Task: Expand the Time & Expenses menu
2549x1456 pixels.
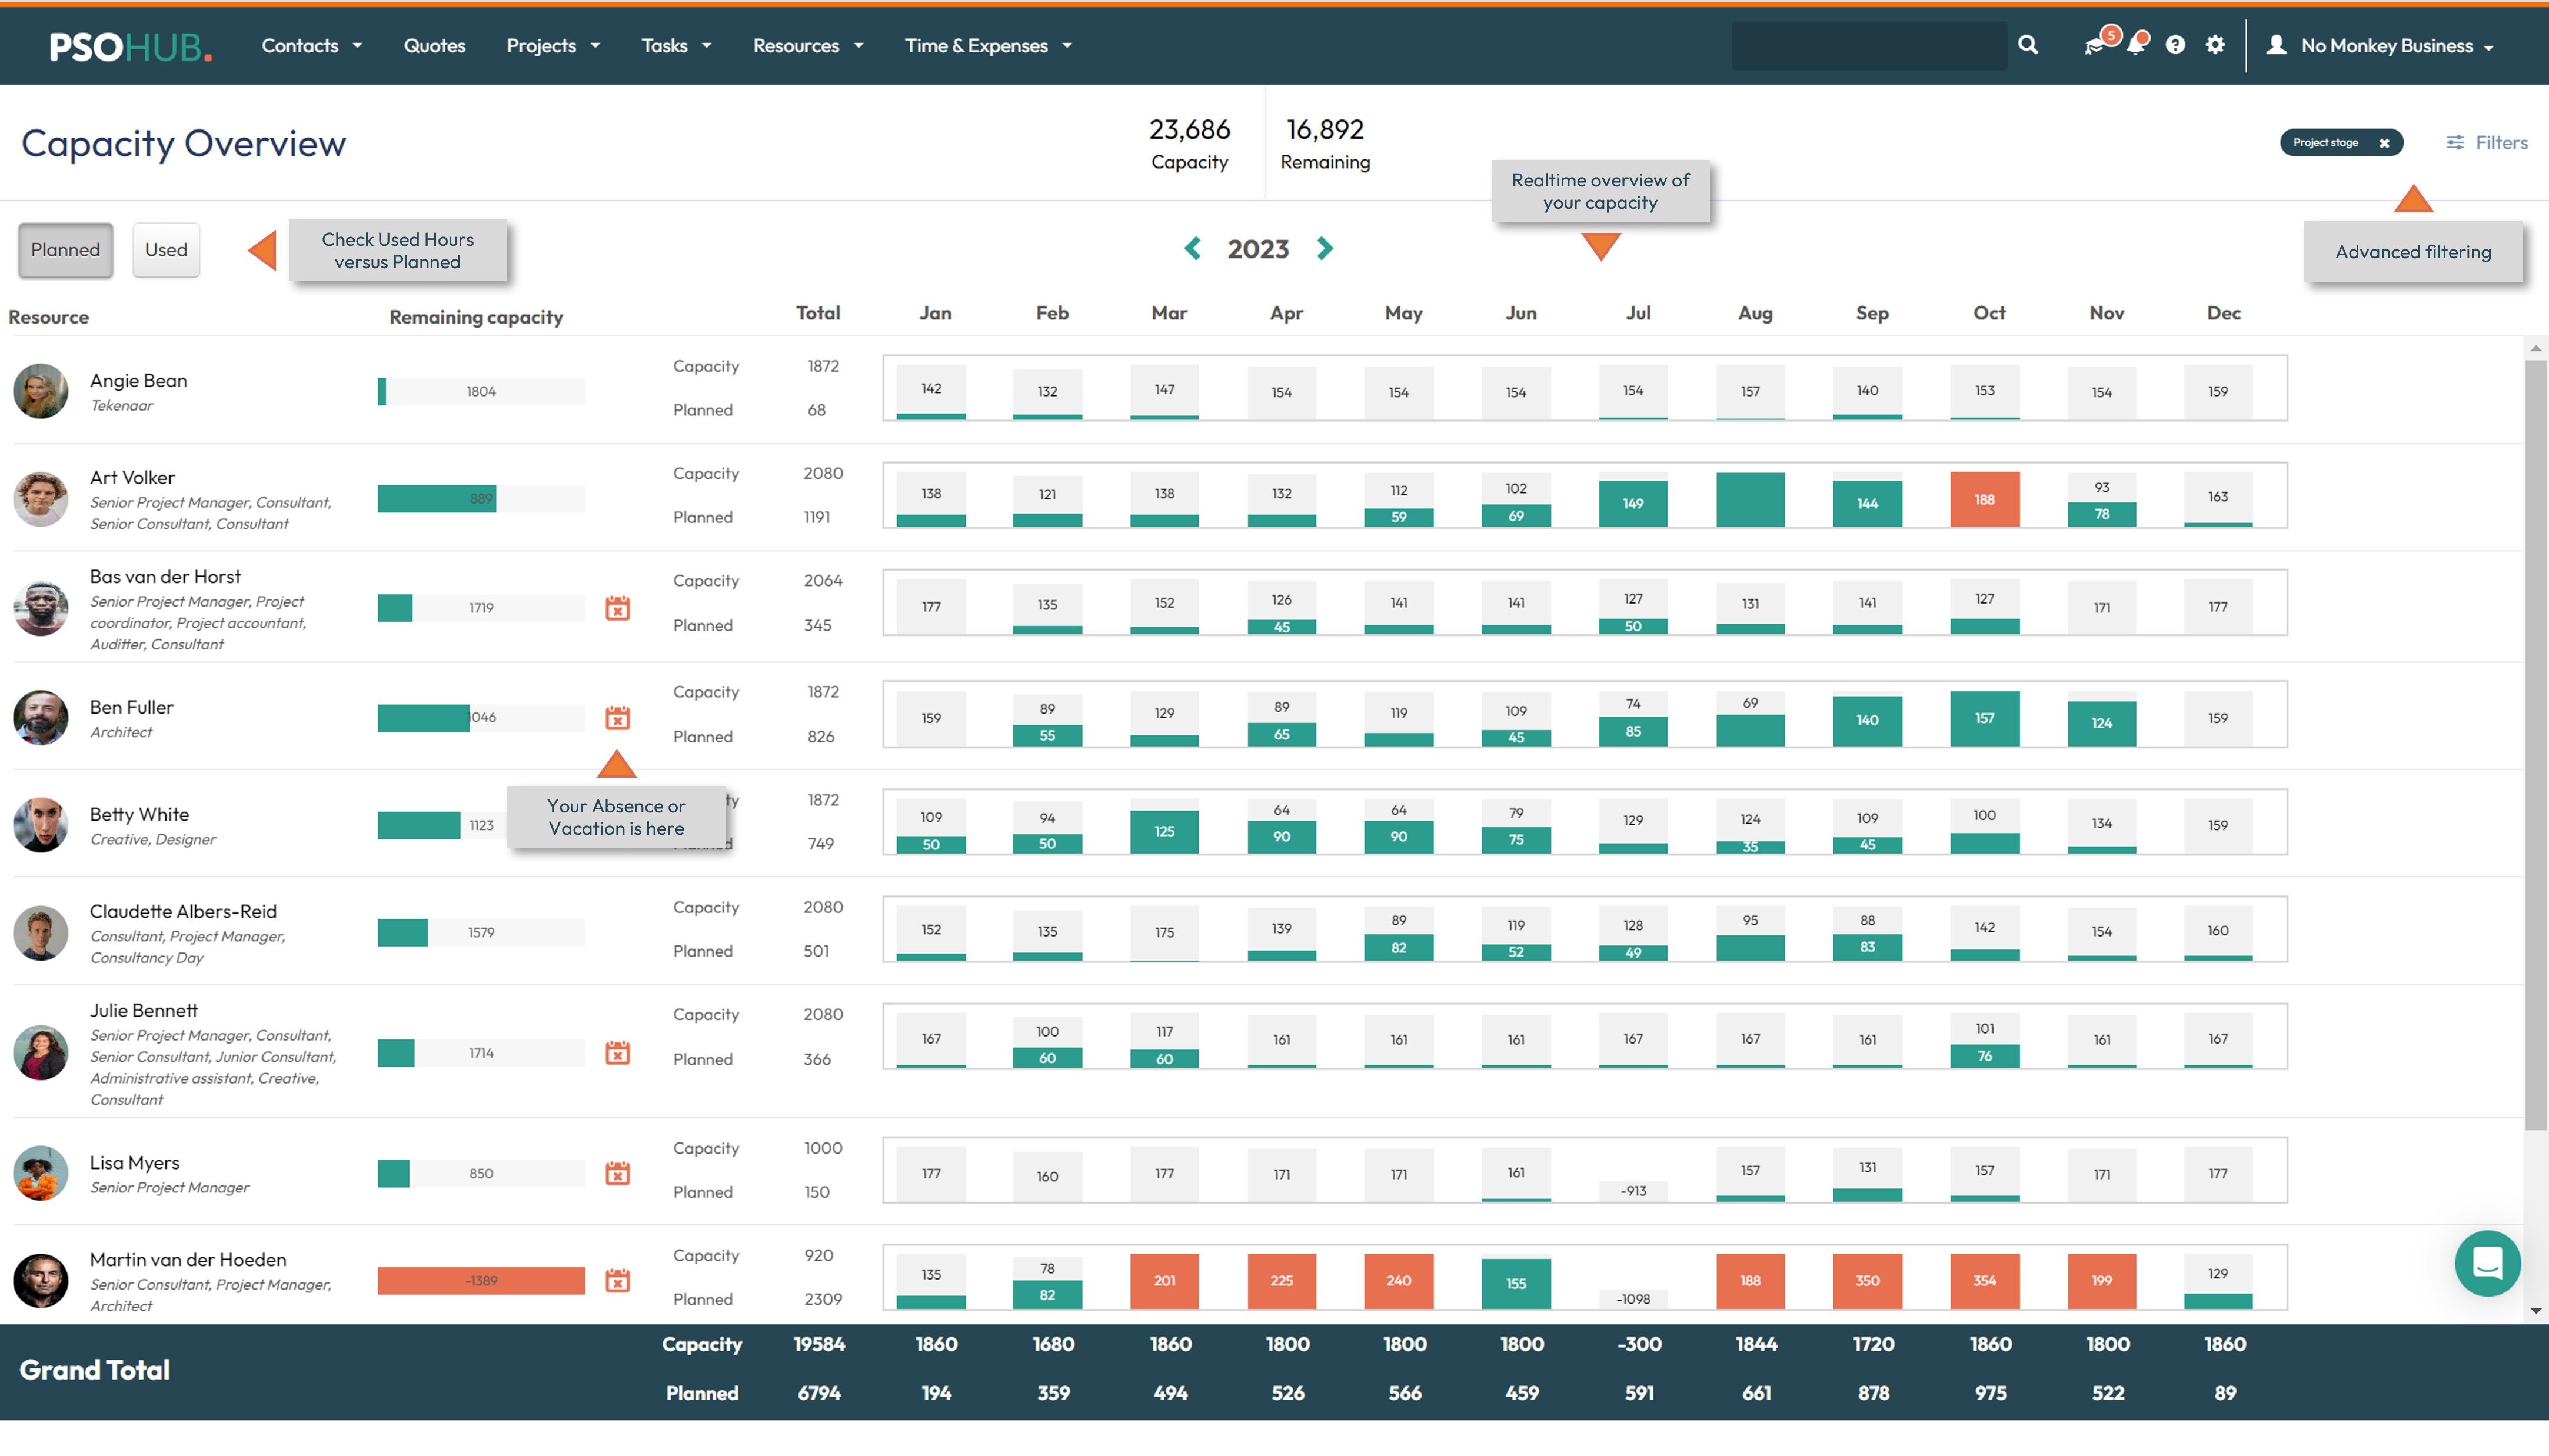Action: [987, 45]
